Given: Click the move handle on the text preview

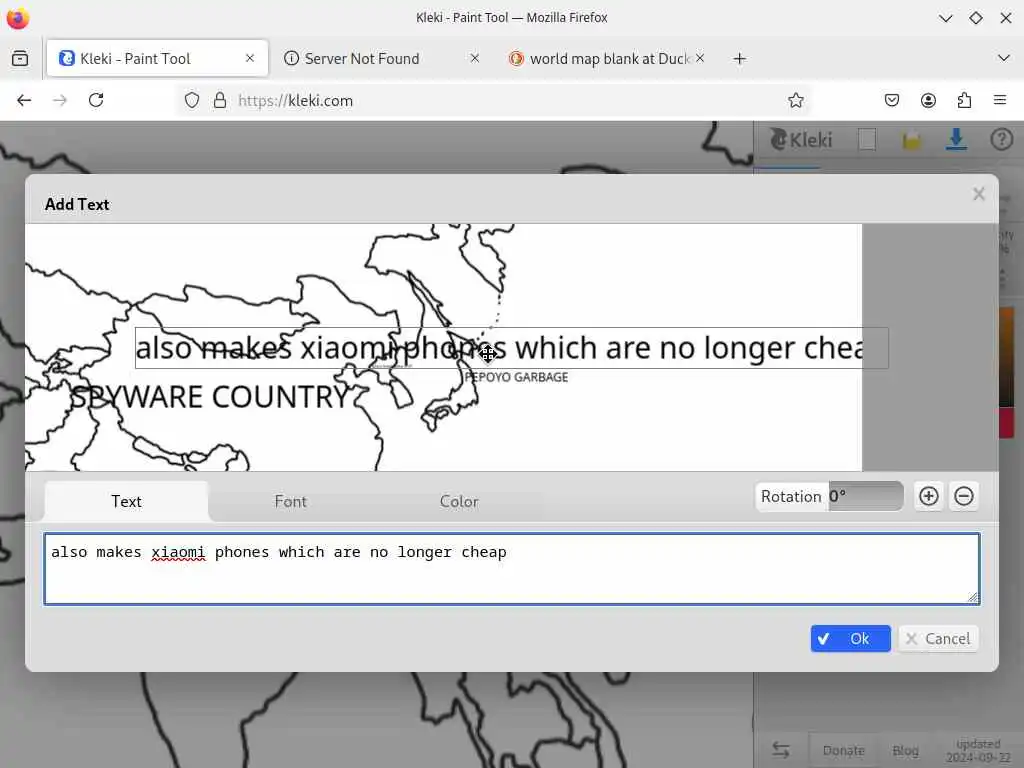Looking at the screenshot, I should [x=488, y=353].
